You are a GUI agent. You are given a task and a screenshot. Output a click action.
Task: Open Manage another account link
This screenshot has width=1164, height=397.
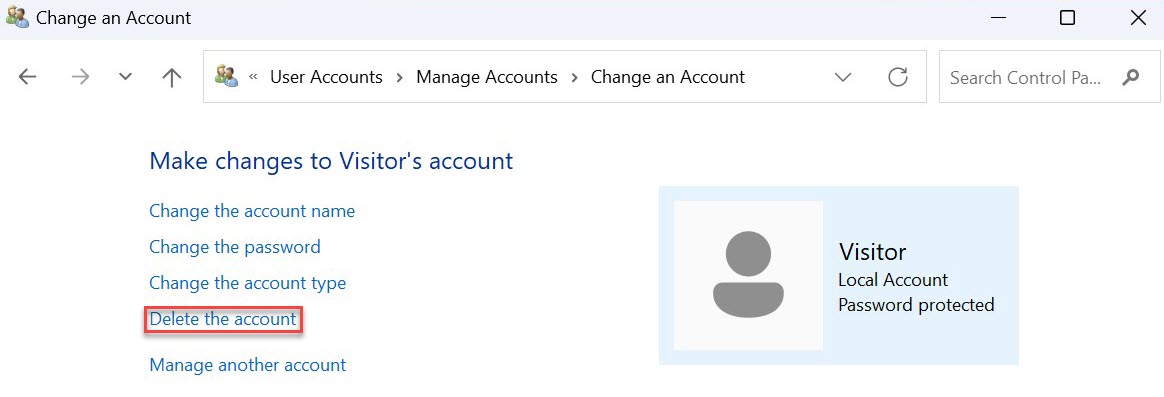coord(247,365)
